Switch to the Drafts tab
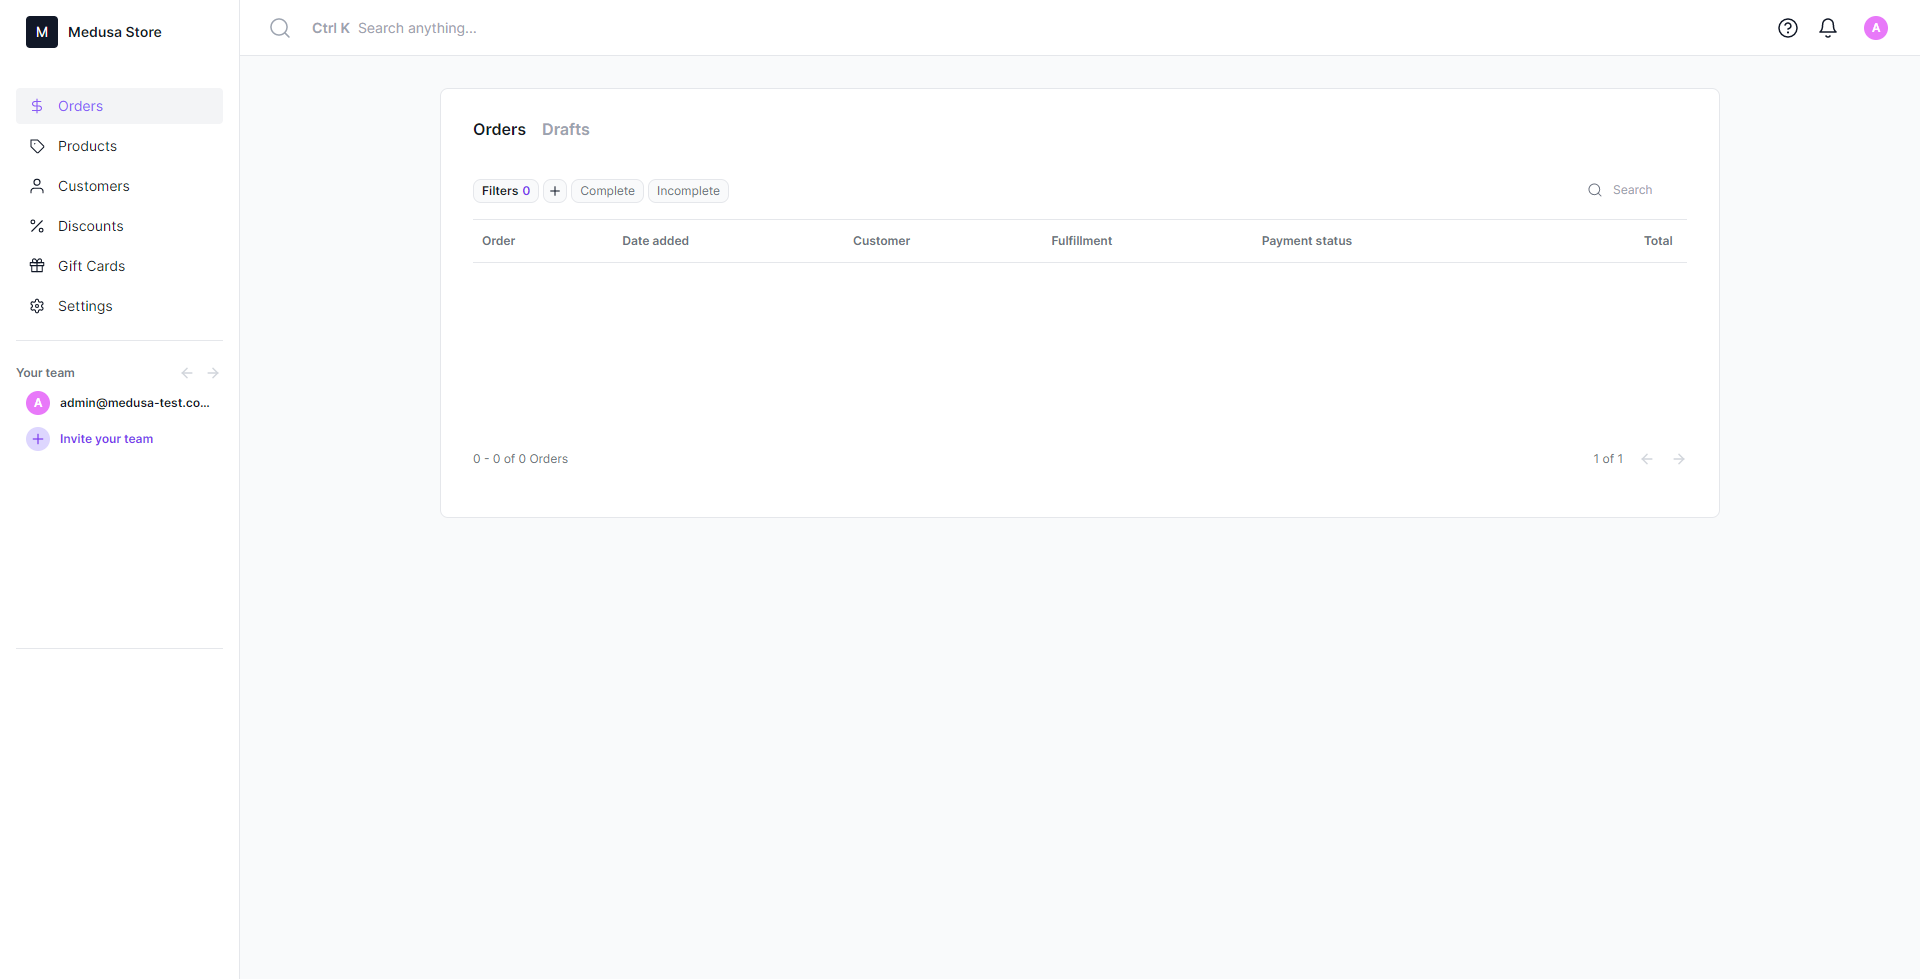1920x979 pixels. [x=565, y=129]
